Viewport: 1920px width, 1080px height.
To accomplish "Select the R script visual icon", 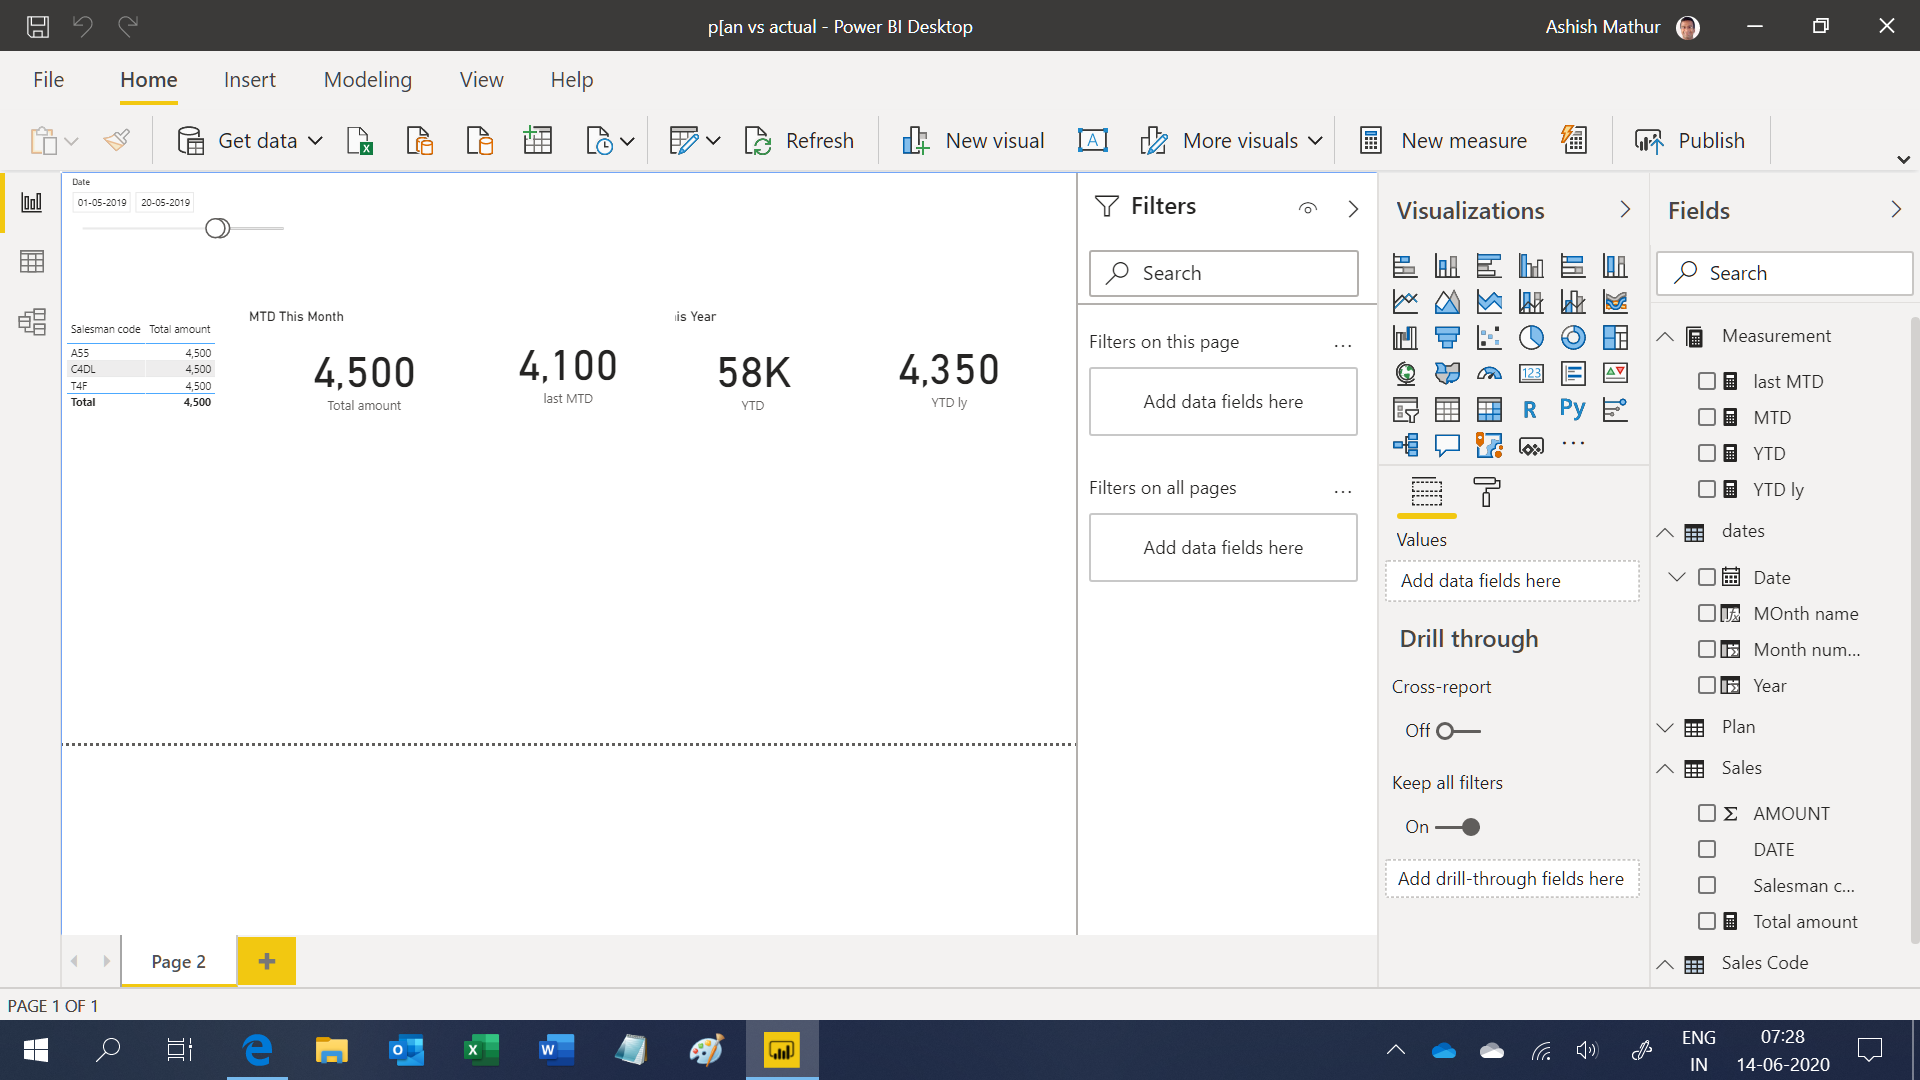I will pyautogui.click(x=1531, y=410).
